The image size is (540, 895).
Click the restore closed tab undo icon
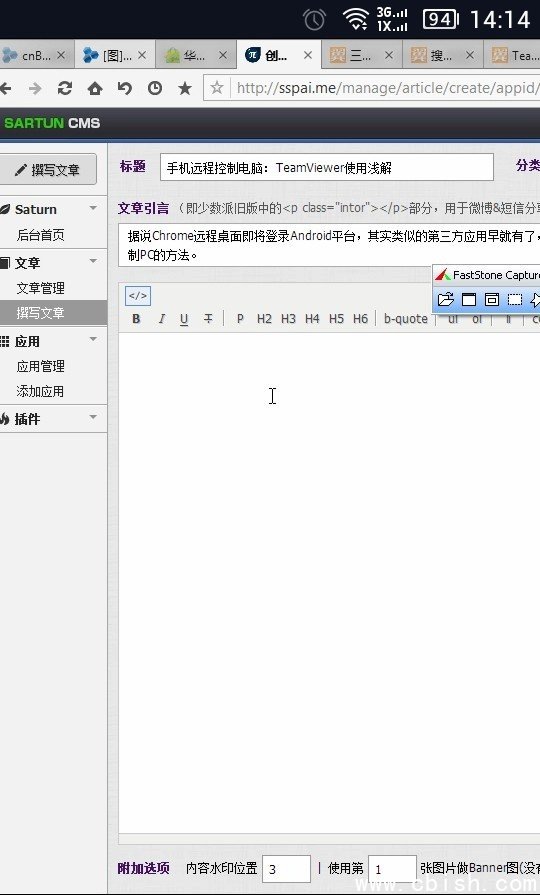point(124,88)
